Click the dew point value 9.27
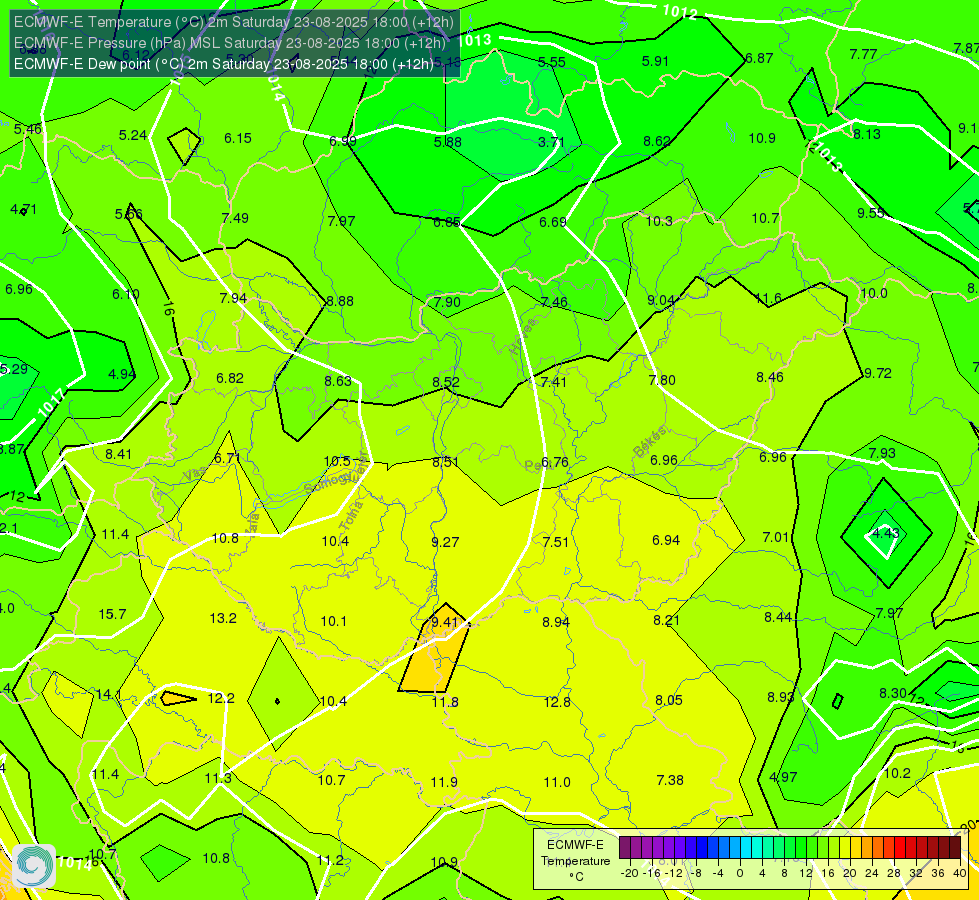This screenshot has width=979, height=900. [x=445, y=541]
